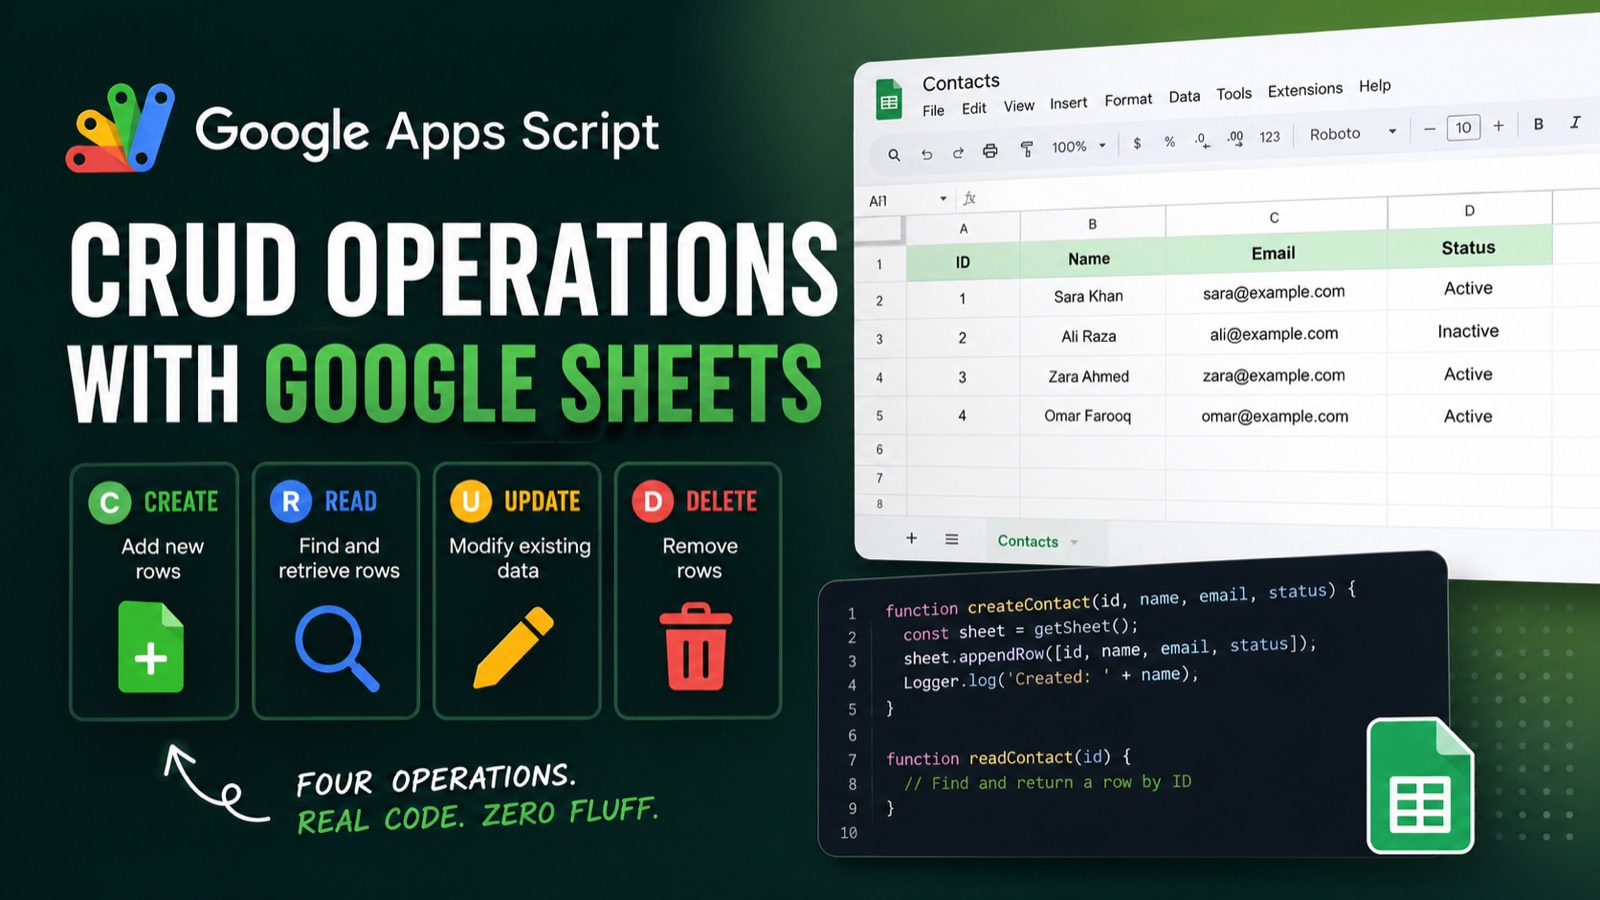Apply percent format icon
This screenshot has width=1600, height=900.
[1169, 142]
